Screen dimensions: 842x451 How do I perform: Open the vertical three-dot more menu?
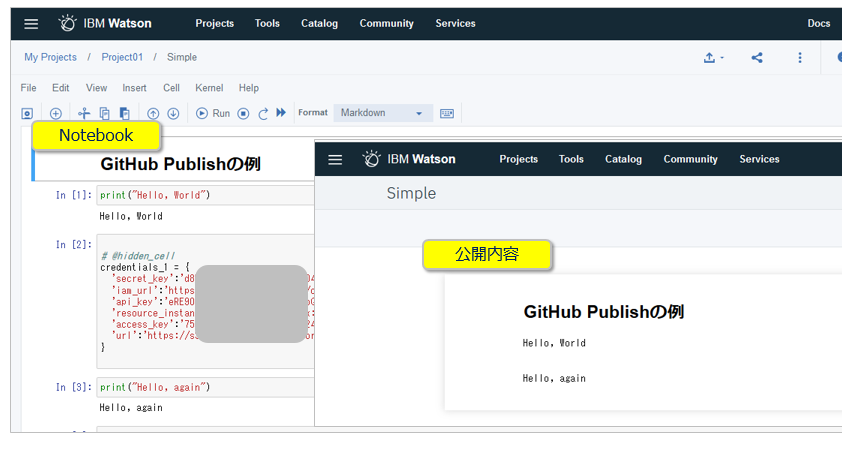pos(800,57)
